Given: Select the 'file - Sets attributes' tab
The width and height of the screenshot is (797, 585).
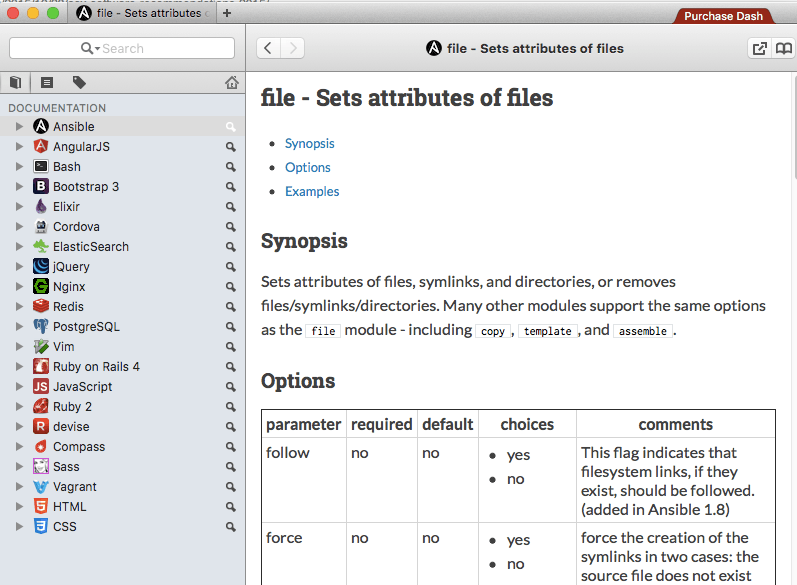Looking at the screenshot, I should 142,13.
